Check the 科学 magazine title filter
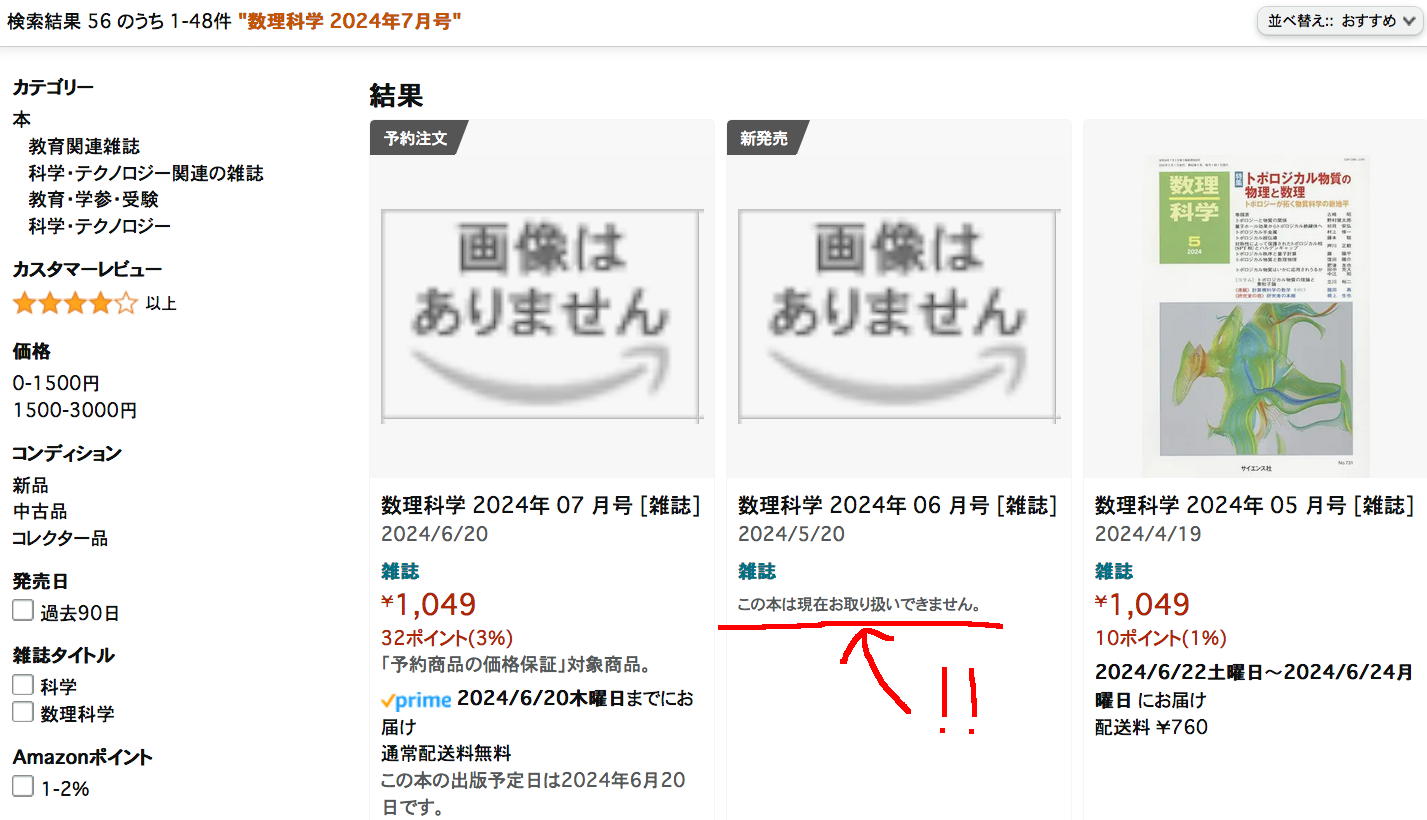This screenshot has width=1427, height=820. [x=23, y=685]
